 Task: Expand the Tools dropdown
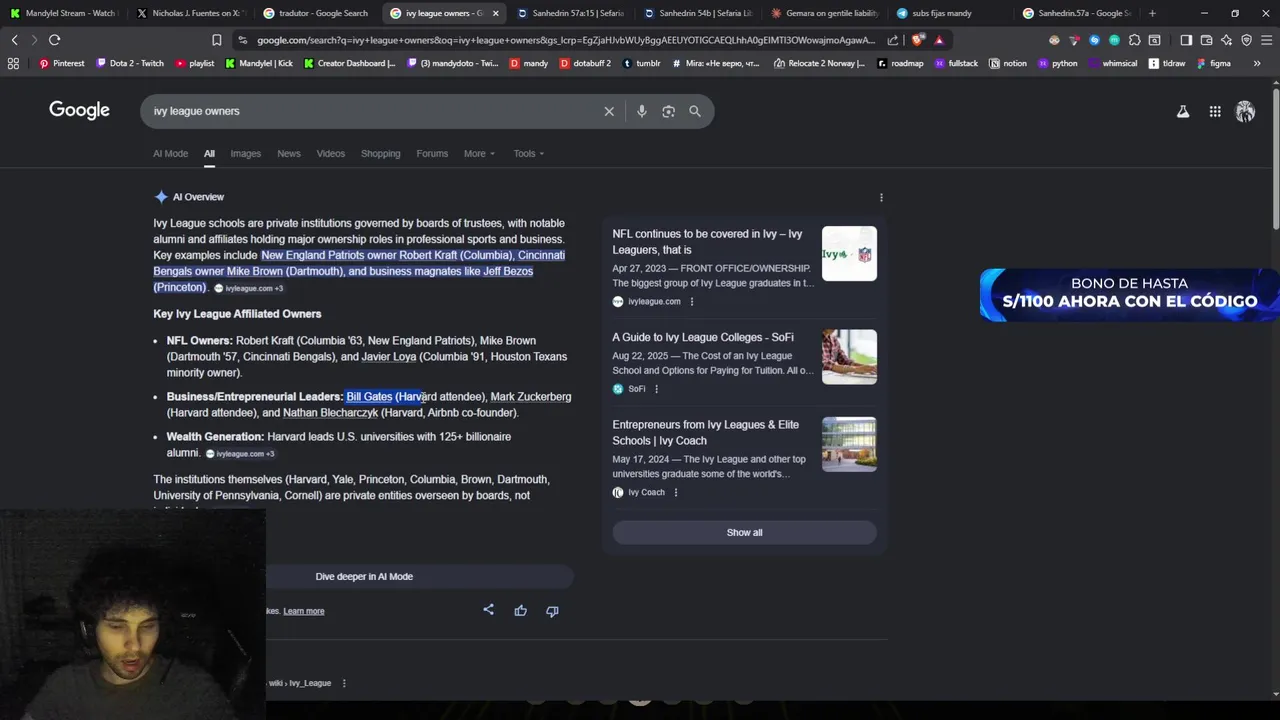click(529, 153)
